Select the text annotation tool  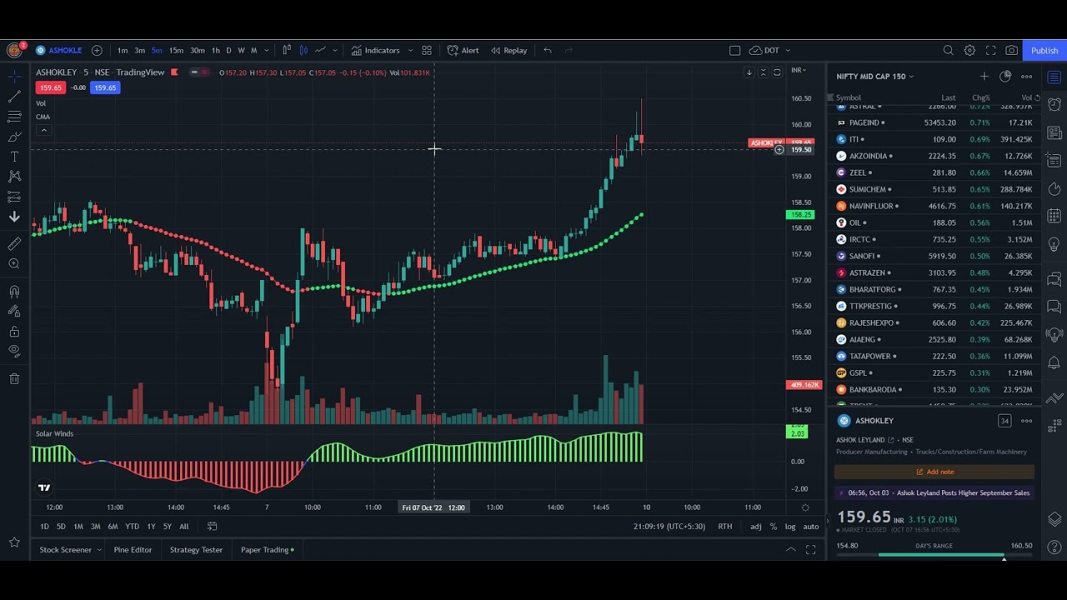point(14,156)
